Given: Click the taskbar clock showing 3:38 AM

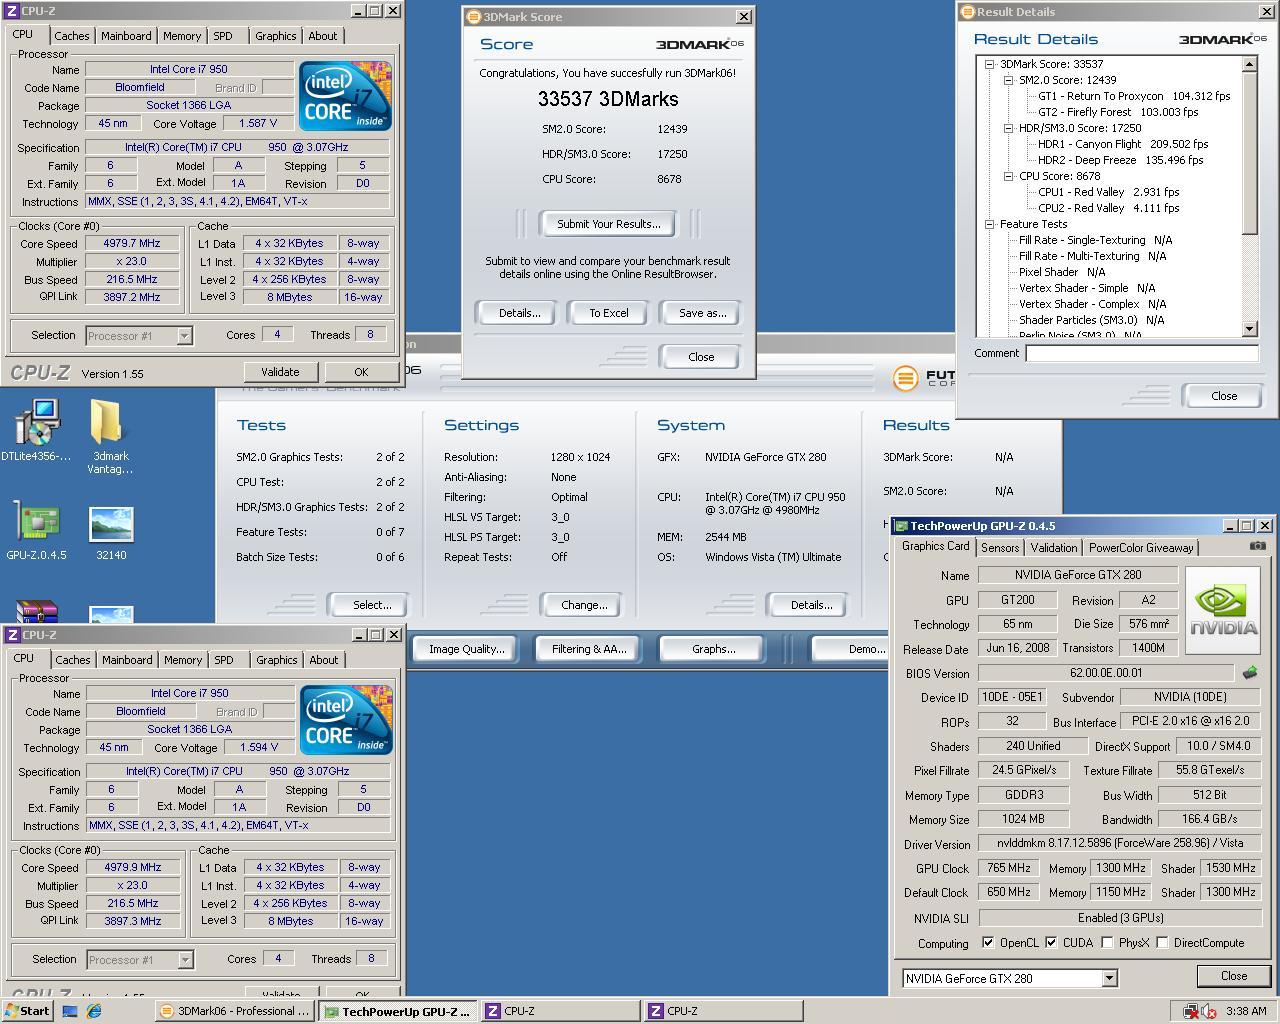Looking at the screenshot, I should point(1245,1011).
